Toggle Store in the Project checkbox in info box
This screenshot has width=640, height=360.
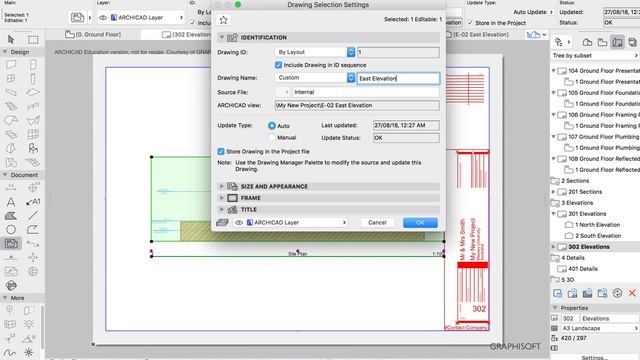470,23
